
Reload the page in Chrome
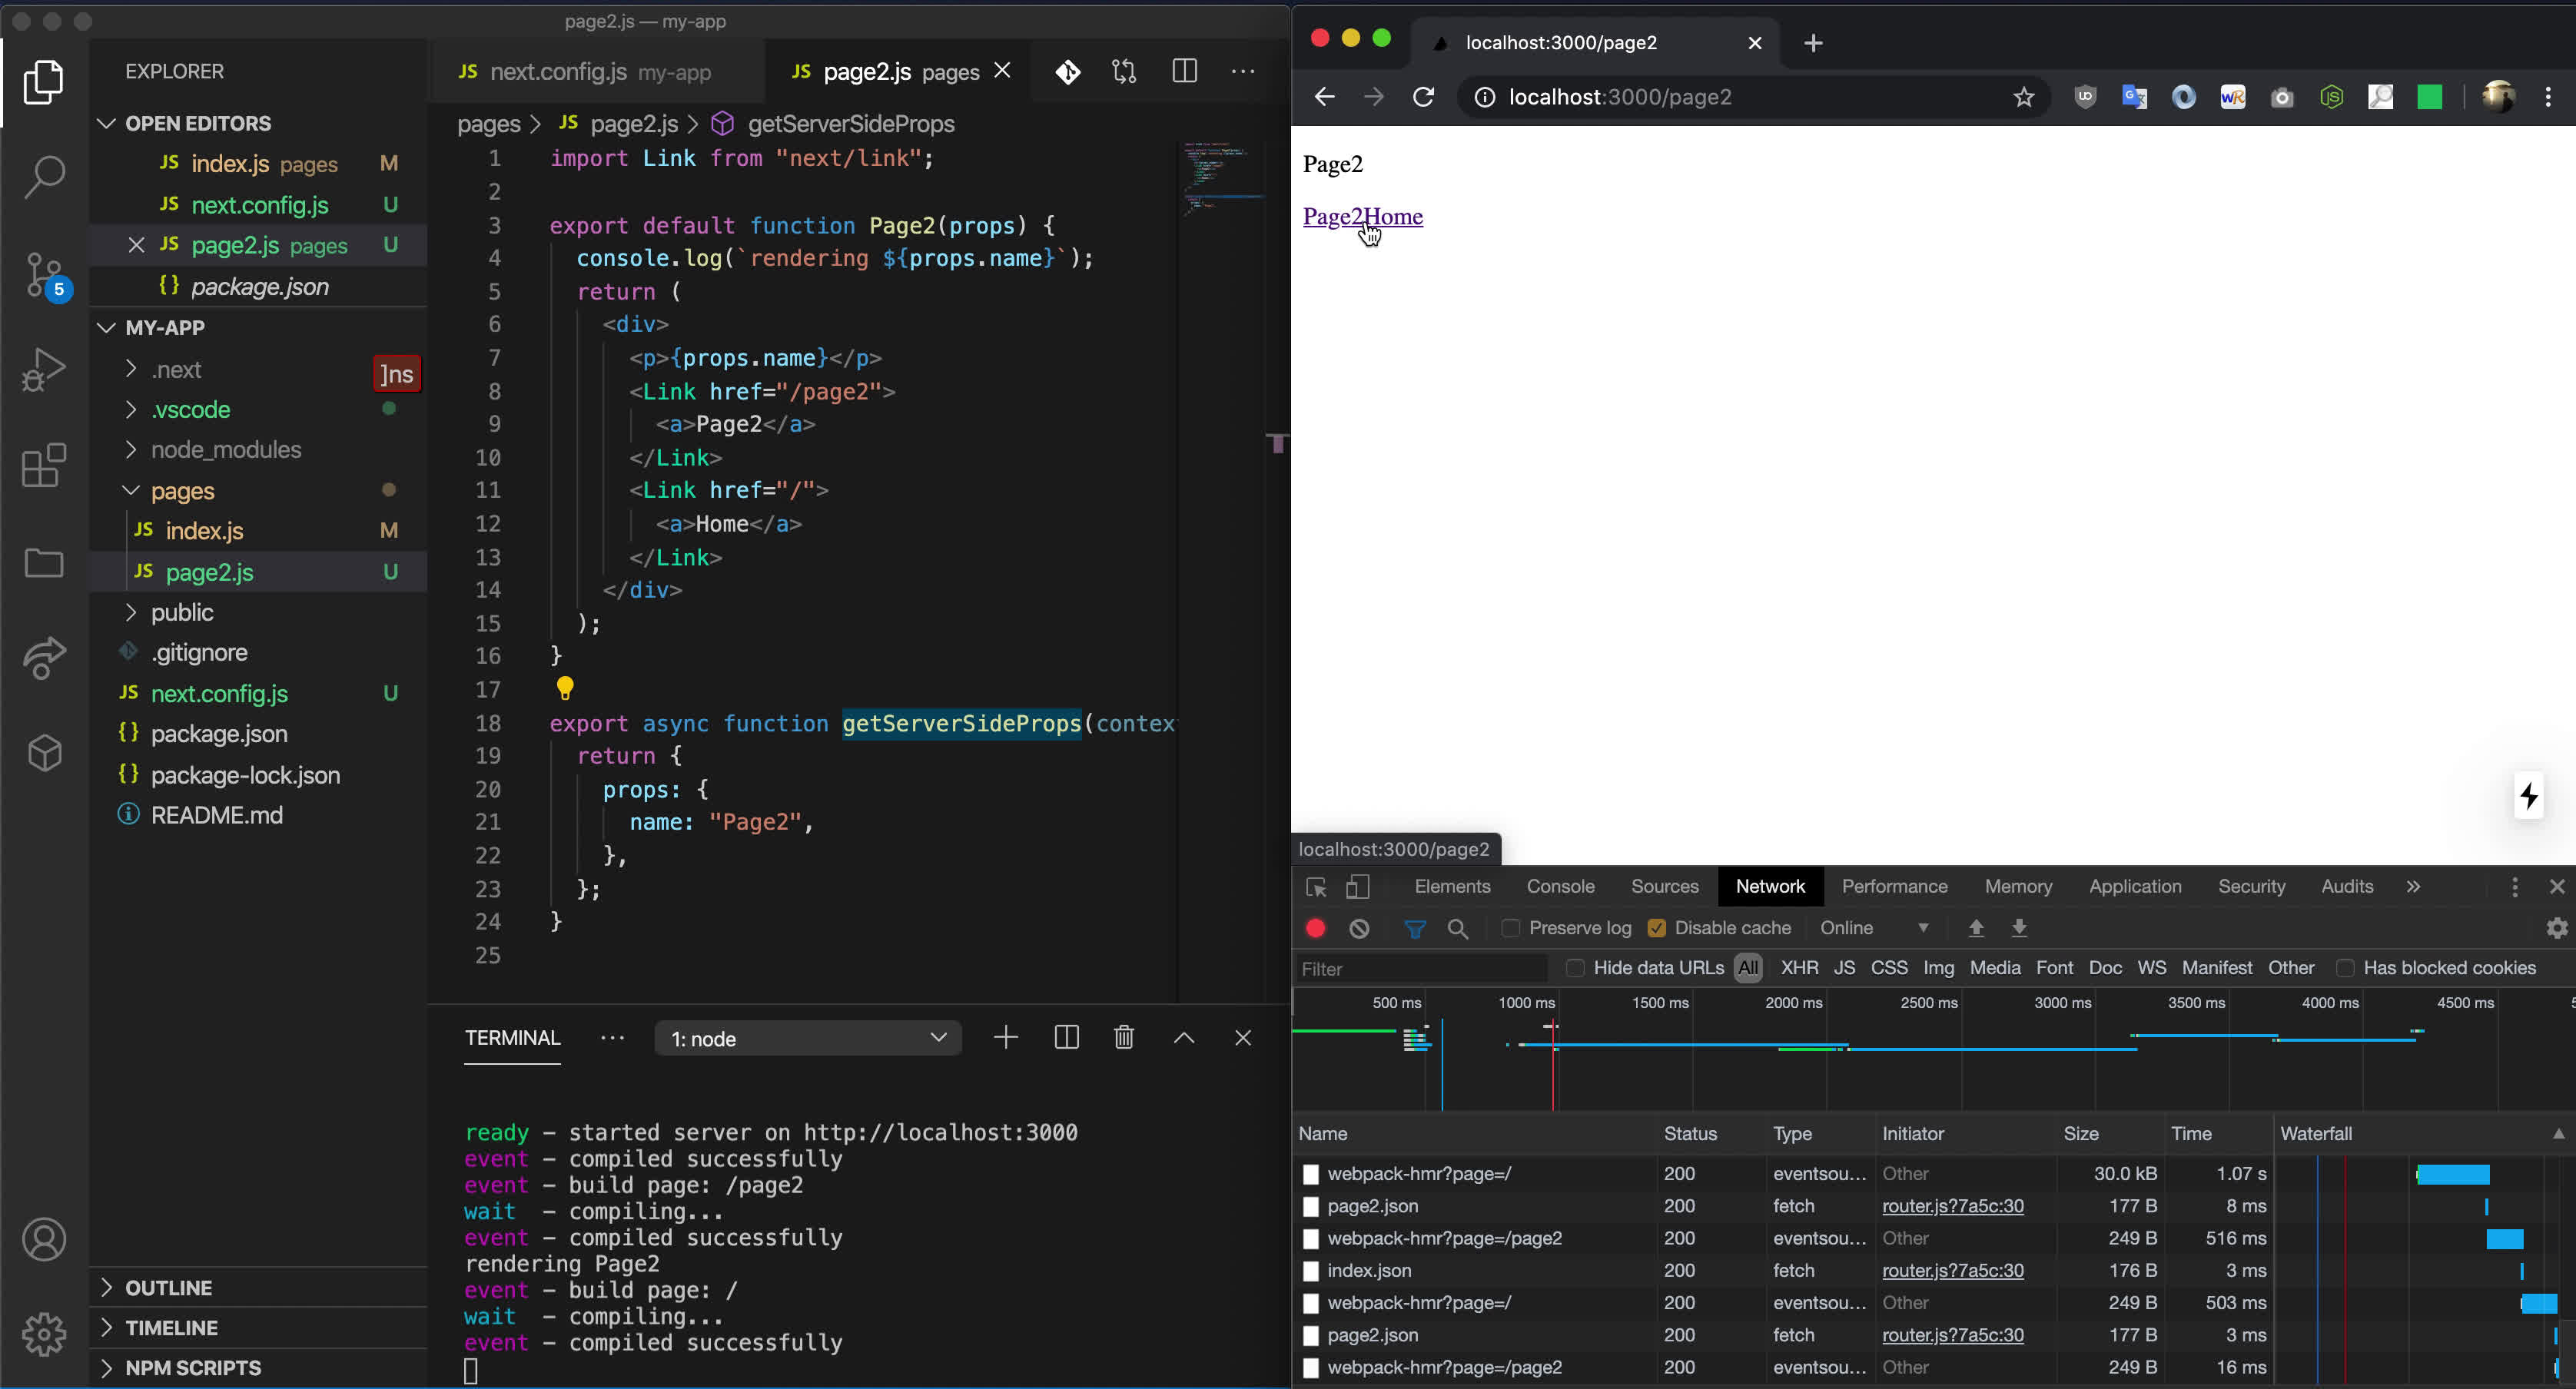coord(1423,97)
